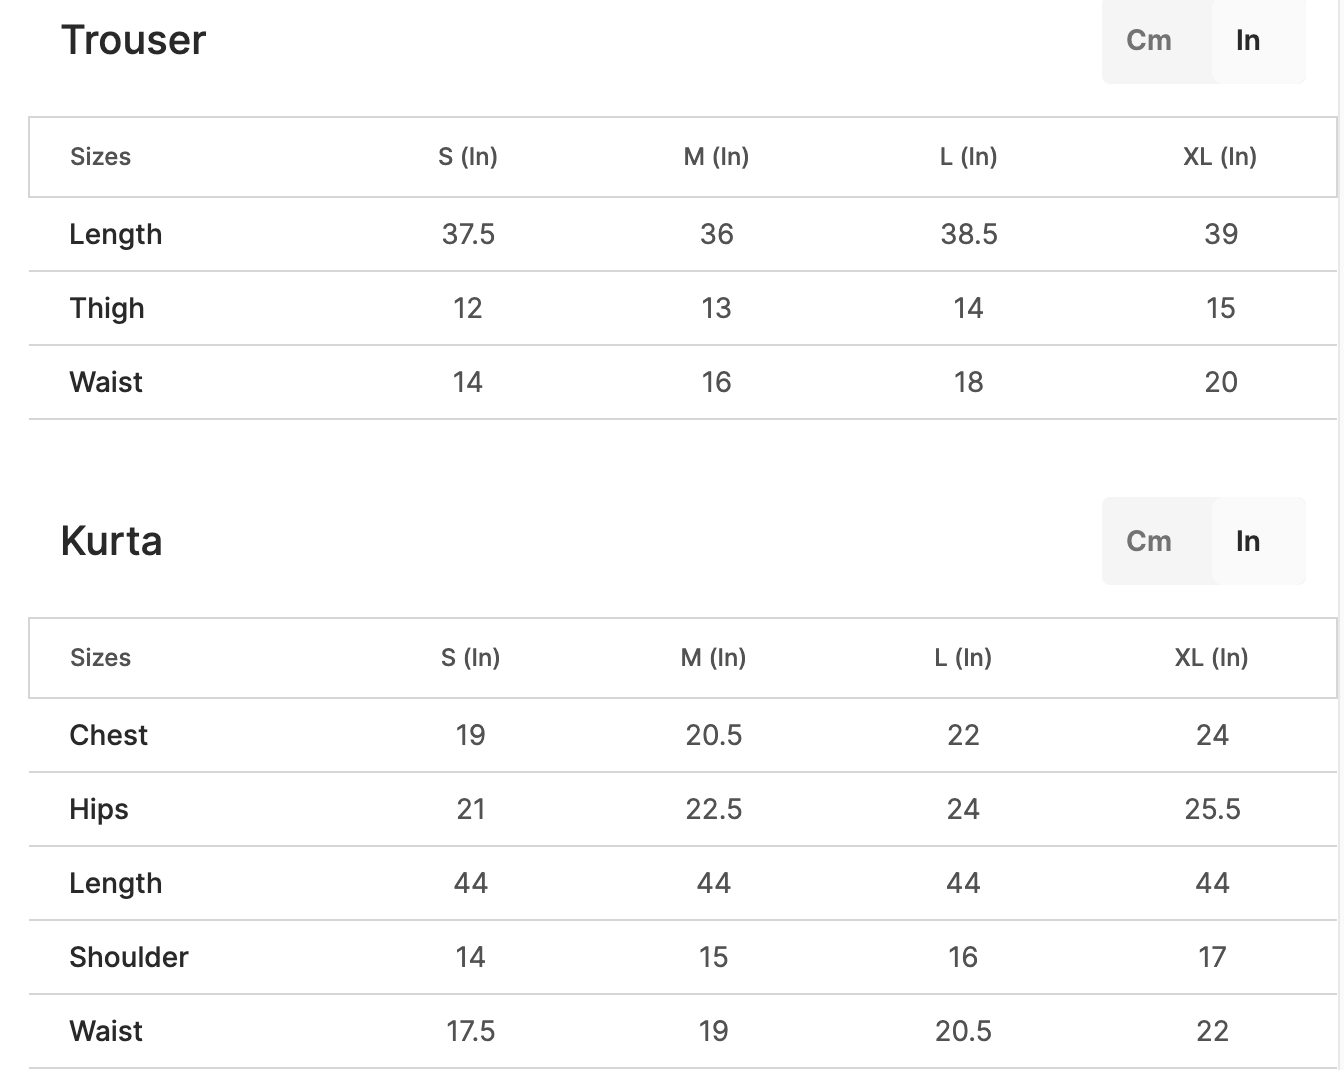Image resolution: width=1344 pixels, height=1070 pixels.
Task: Click Kurta L (In) column header
Action: [x=963, y=658]
